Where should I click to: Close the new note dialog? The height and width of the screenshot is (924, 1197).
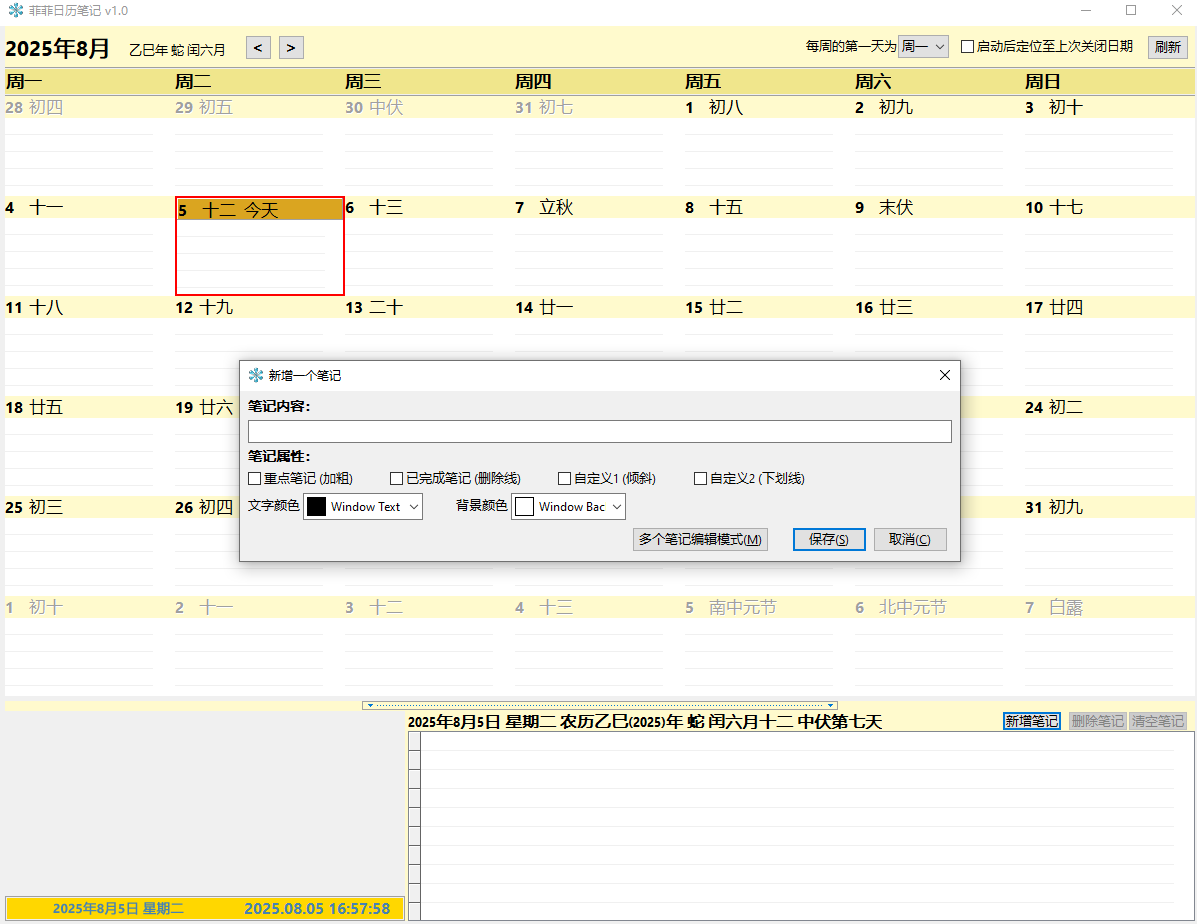coord(944,375)
